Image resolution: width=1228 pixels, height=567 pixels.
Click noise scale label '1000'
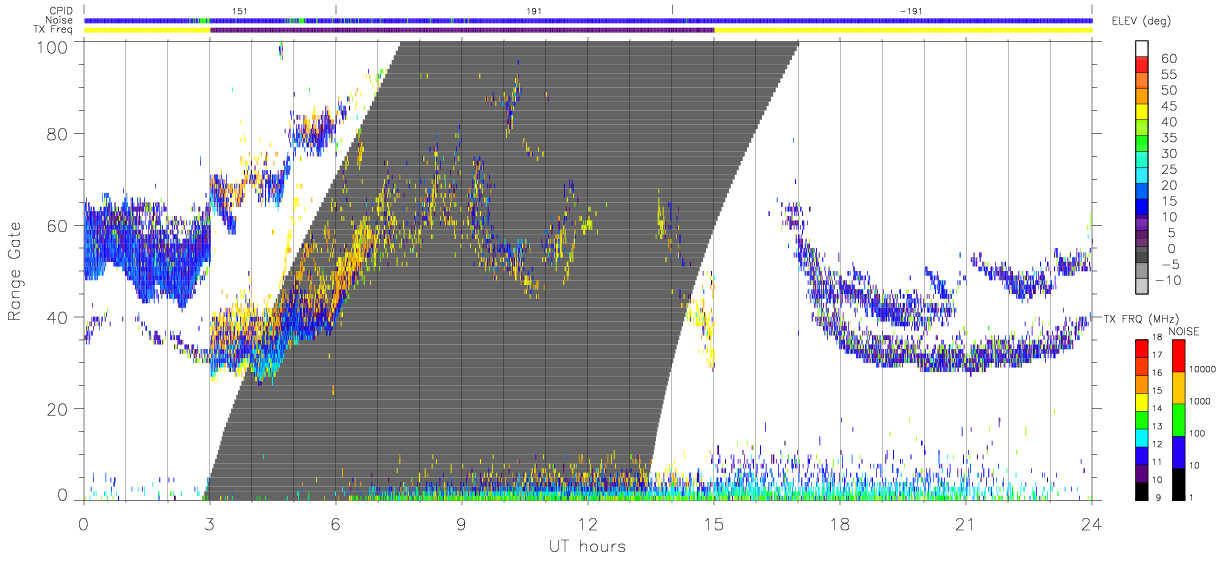[1202, 401]
